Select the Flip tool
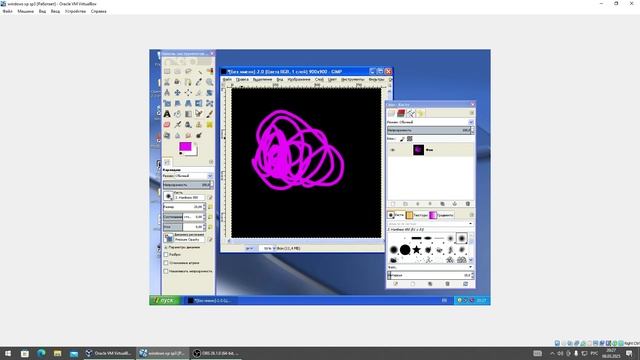 (199, 103)
